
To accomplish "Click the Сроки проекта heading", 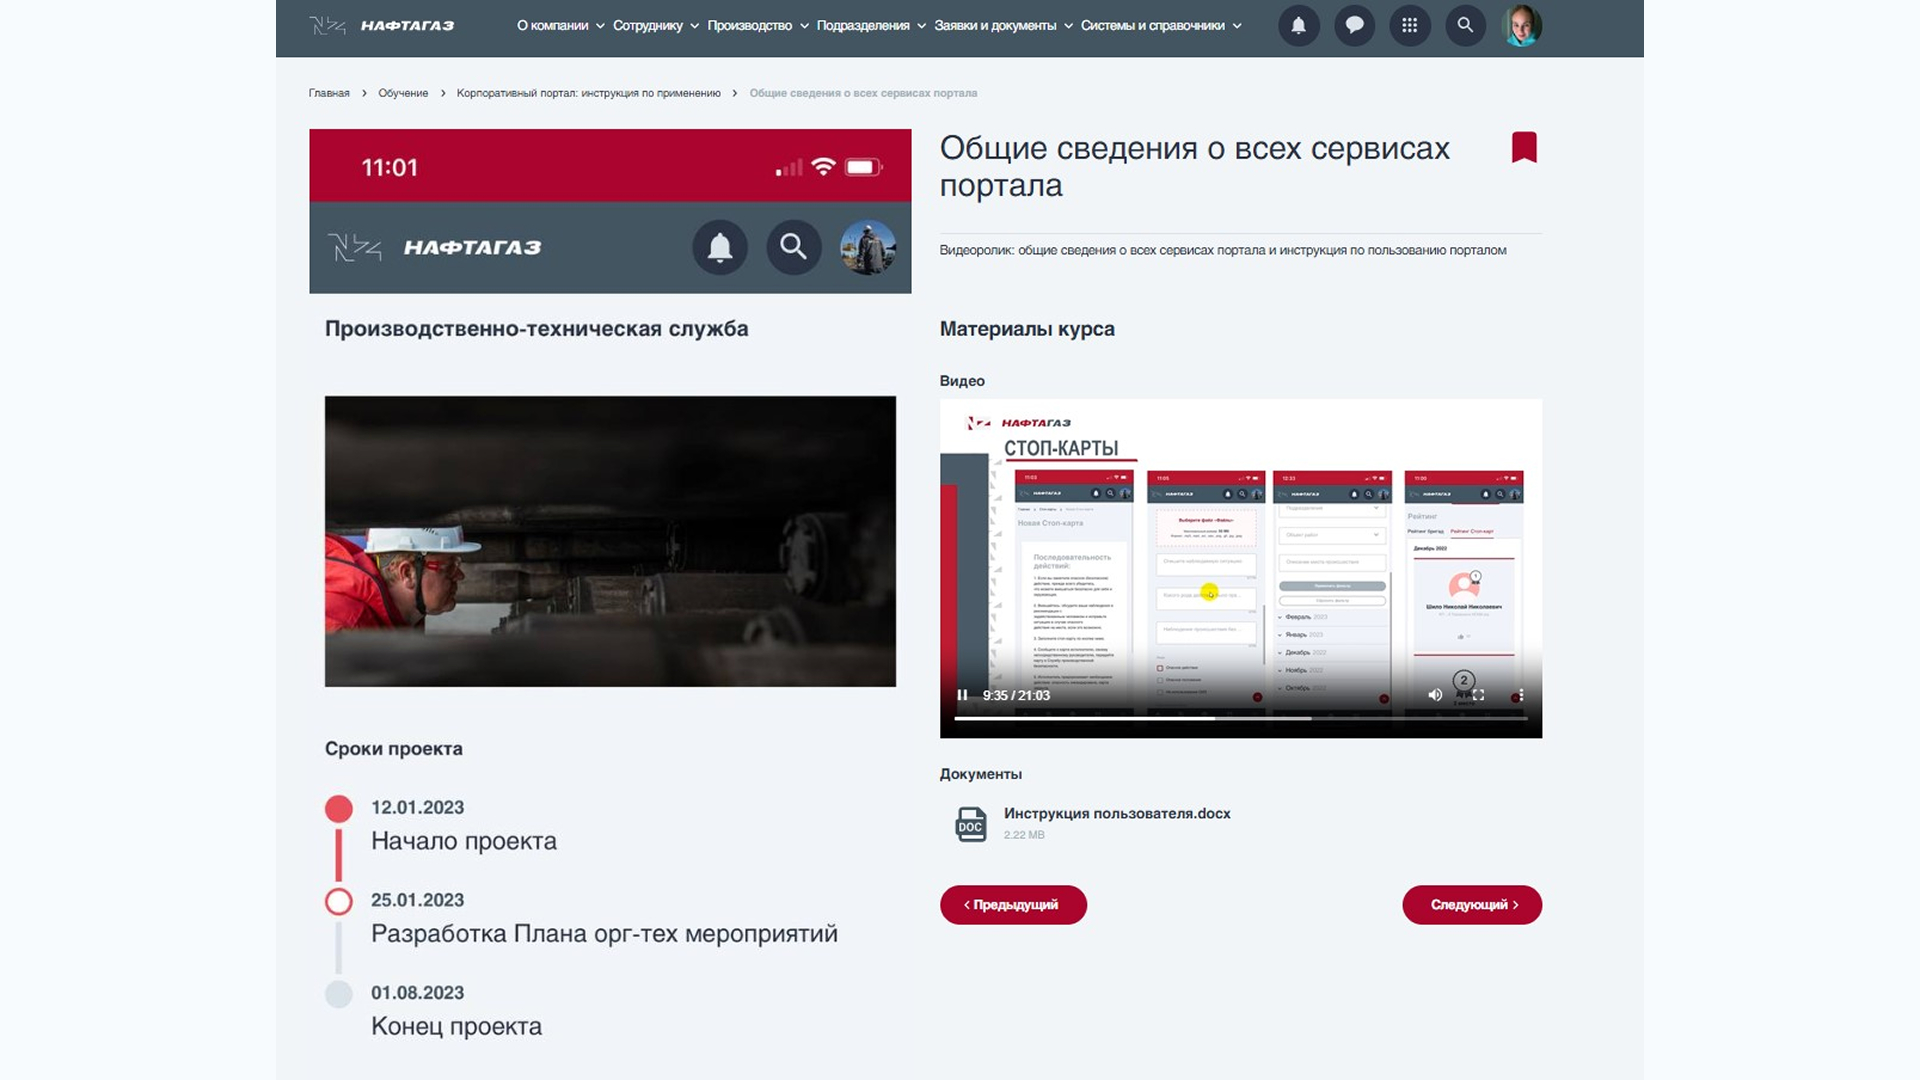I will [x=393, y=749].
